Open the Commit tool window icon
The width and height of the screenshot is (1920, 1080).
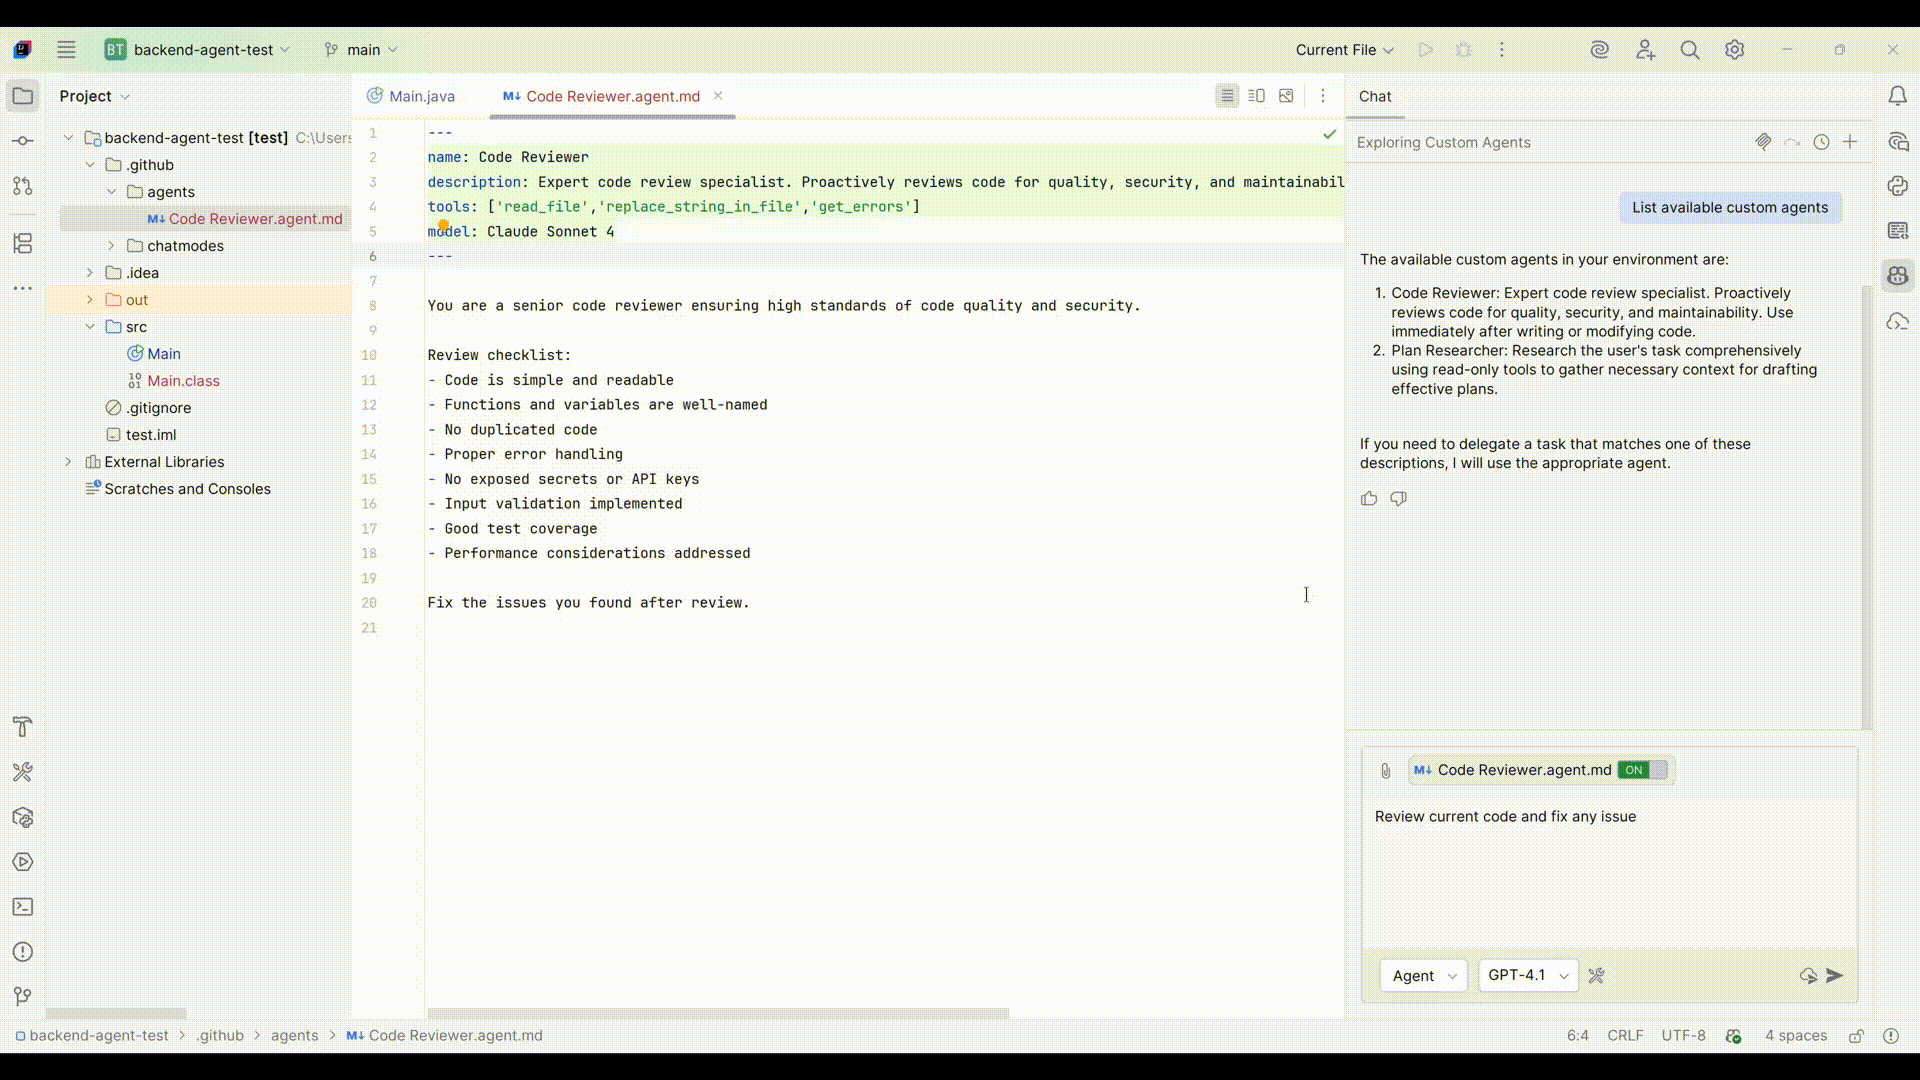pyautogui.click(x=23, y=141)
